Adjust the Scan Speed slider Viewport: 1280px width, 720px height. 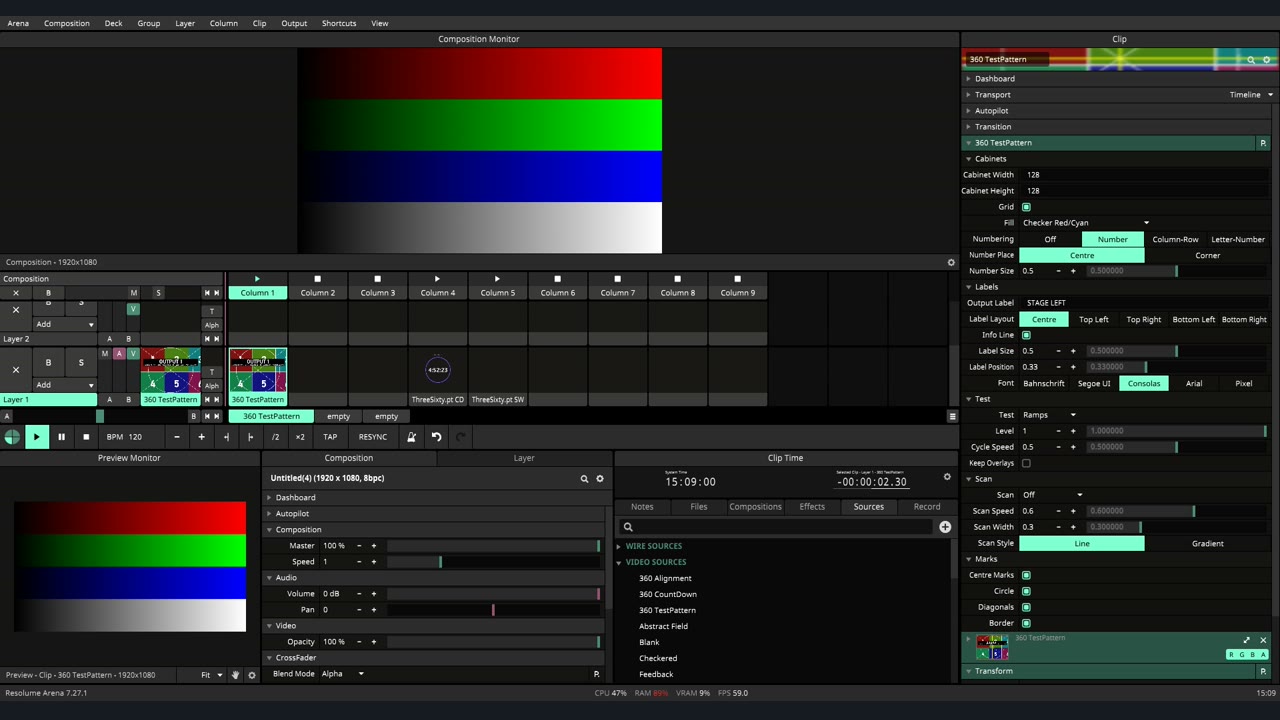click(1176, 511)
